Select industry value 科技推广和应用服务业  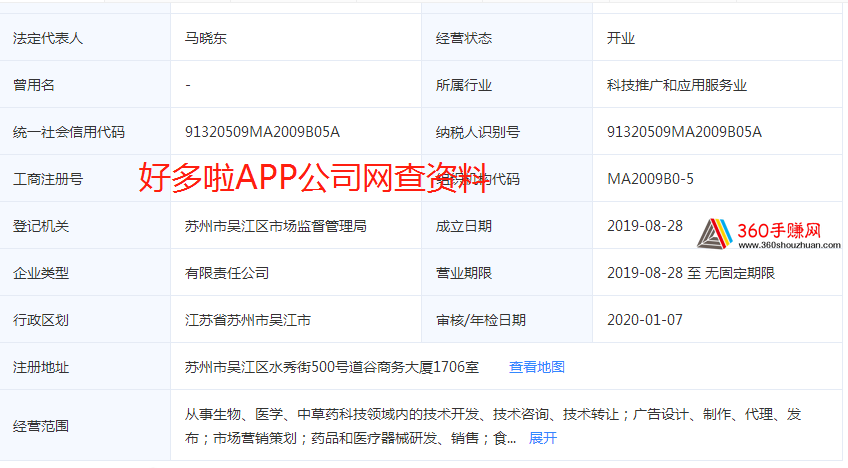click(x=677, y=85)
